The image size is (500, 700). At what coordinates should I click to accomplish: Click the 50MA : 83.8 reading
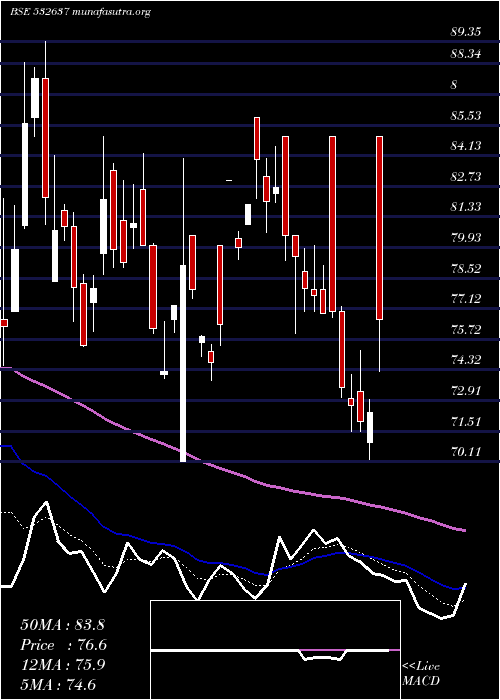pos(62,625)
